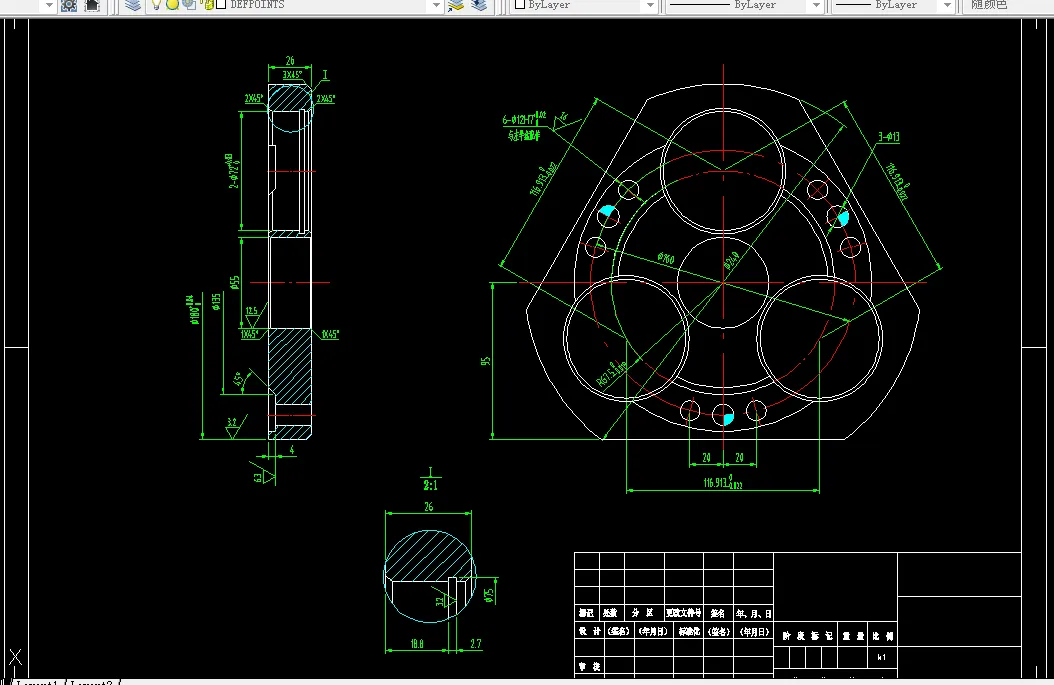Select the Φ240 diameter dimension
This screenshot has height=685, width=1054.
pyautogui.click(x=731, y=261)
